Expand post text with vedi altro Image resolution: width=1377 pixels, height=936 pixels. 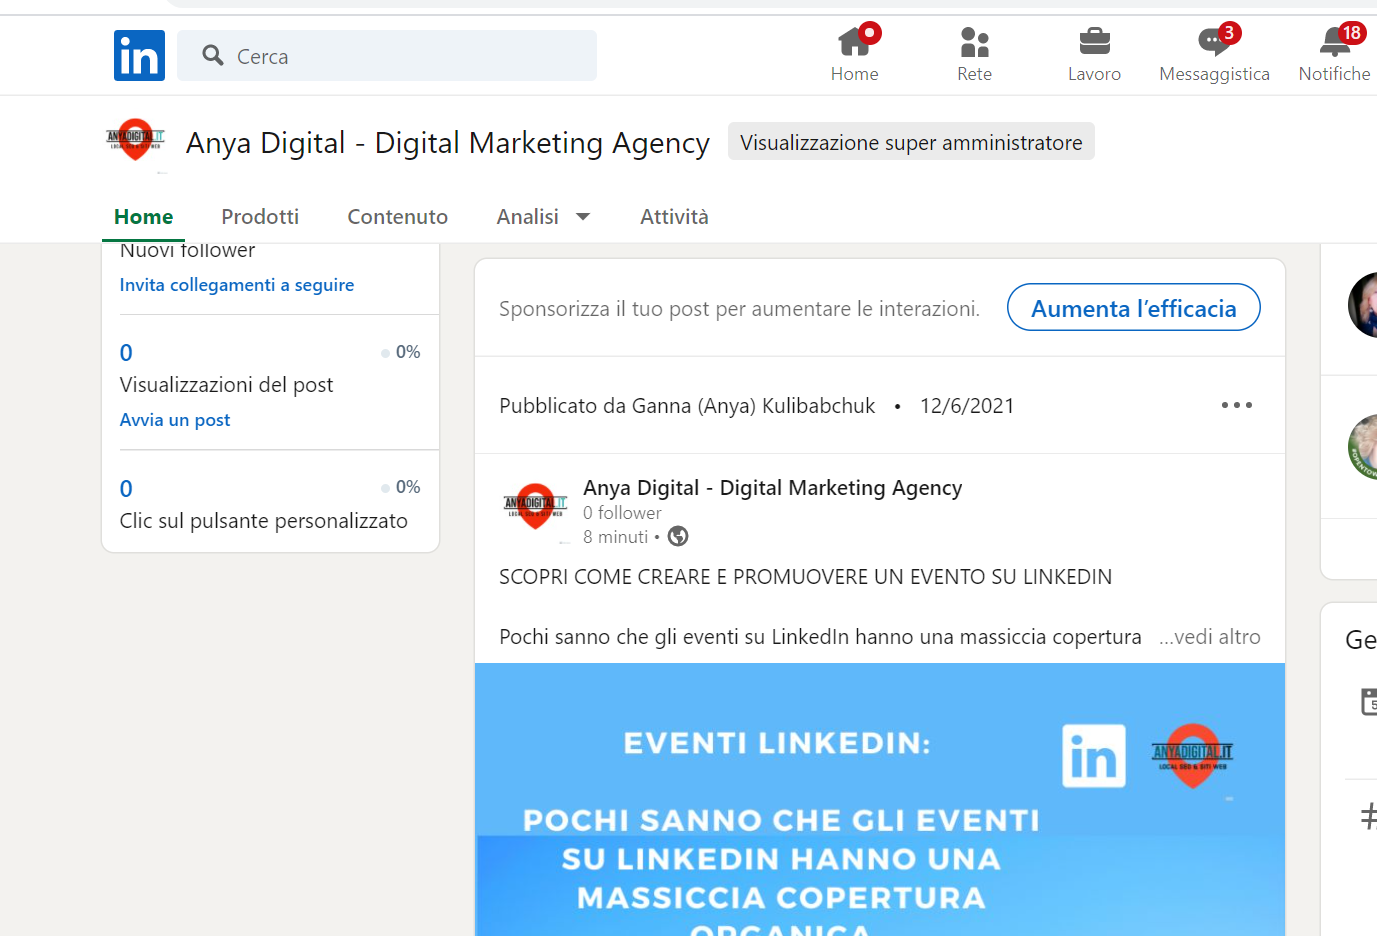point(1210,637)
